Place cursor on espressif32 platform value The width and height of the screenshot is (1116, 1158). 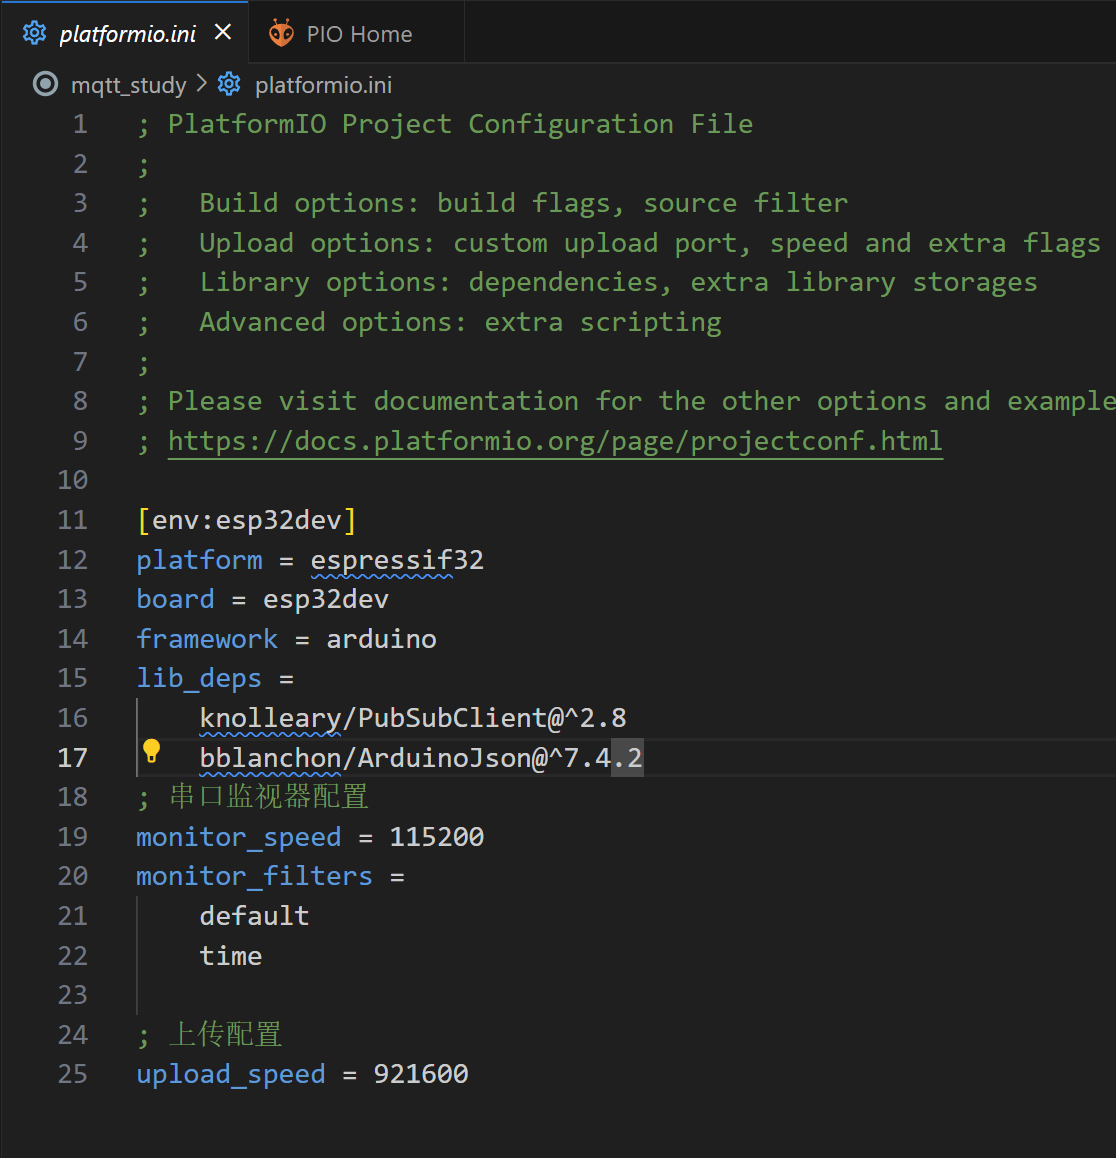(x=396, y=560)
